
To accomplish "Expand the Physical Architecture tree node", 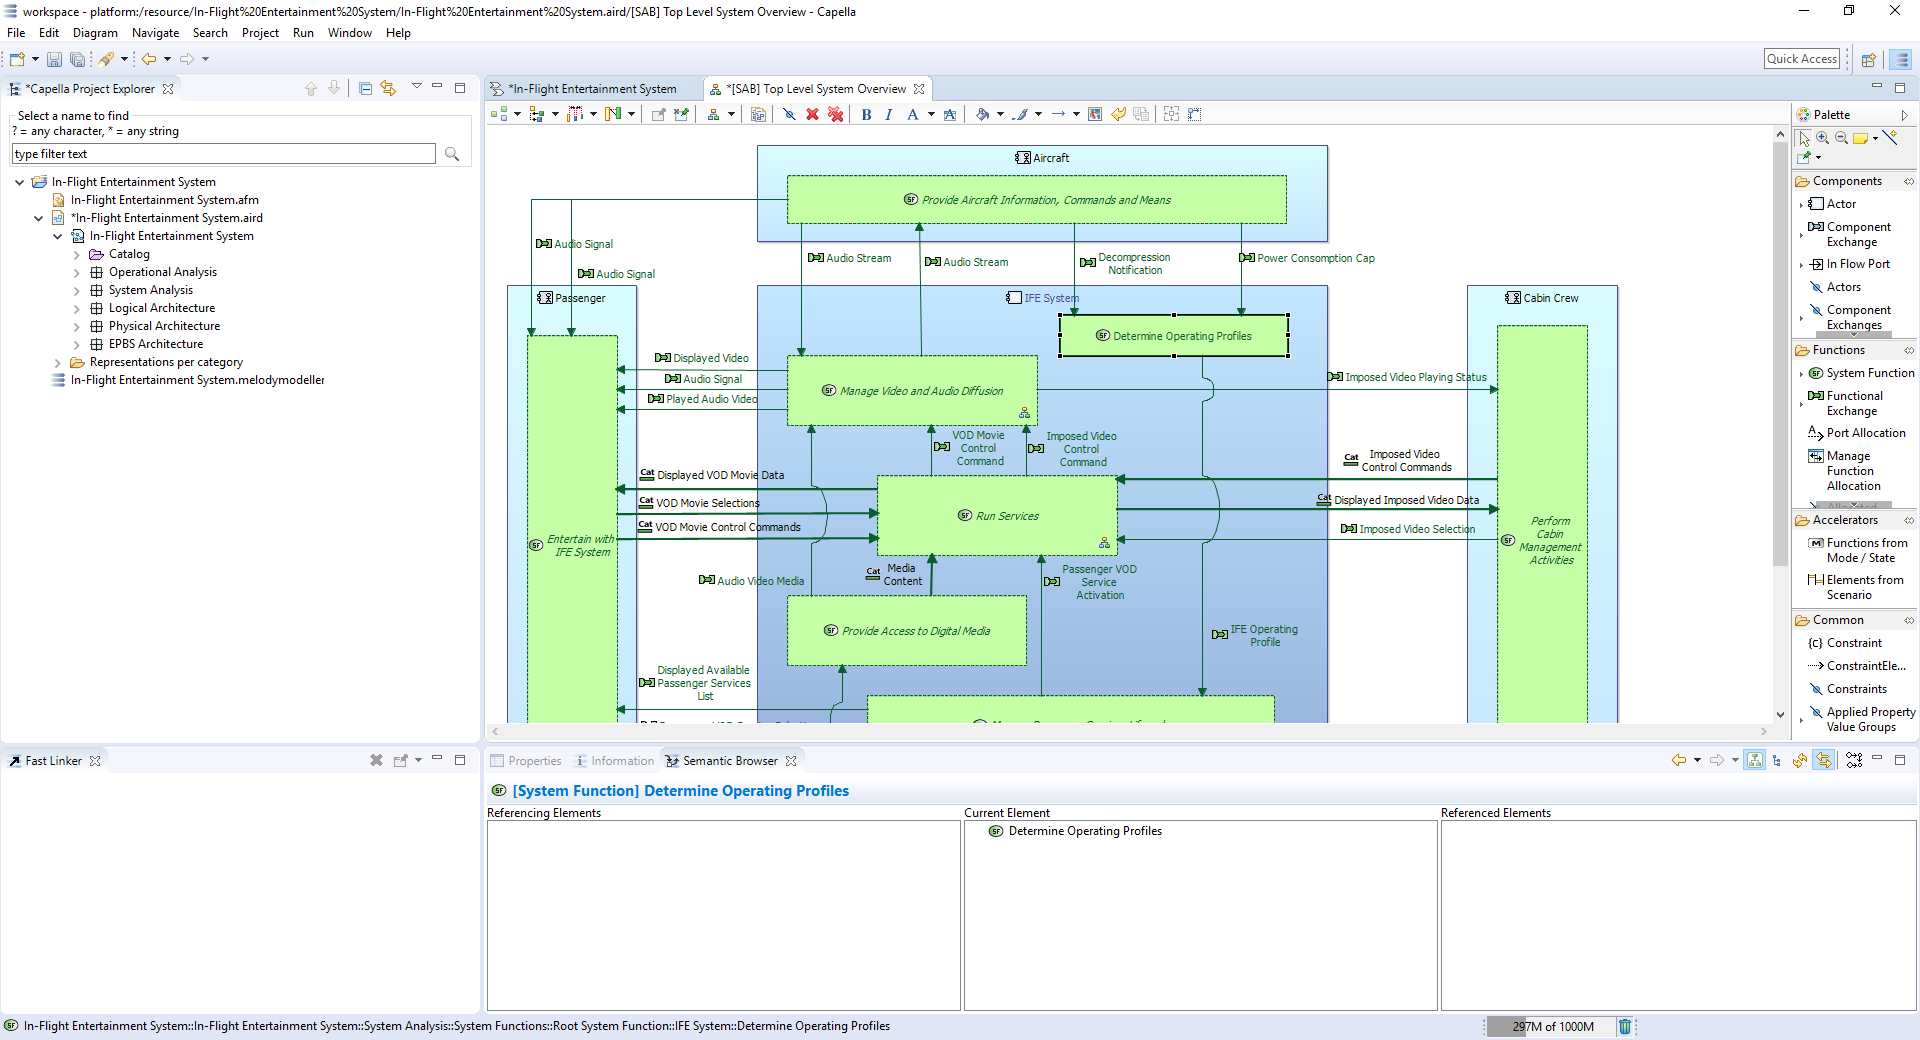I will [77, 327].
